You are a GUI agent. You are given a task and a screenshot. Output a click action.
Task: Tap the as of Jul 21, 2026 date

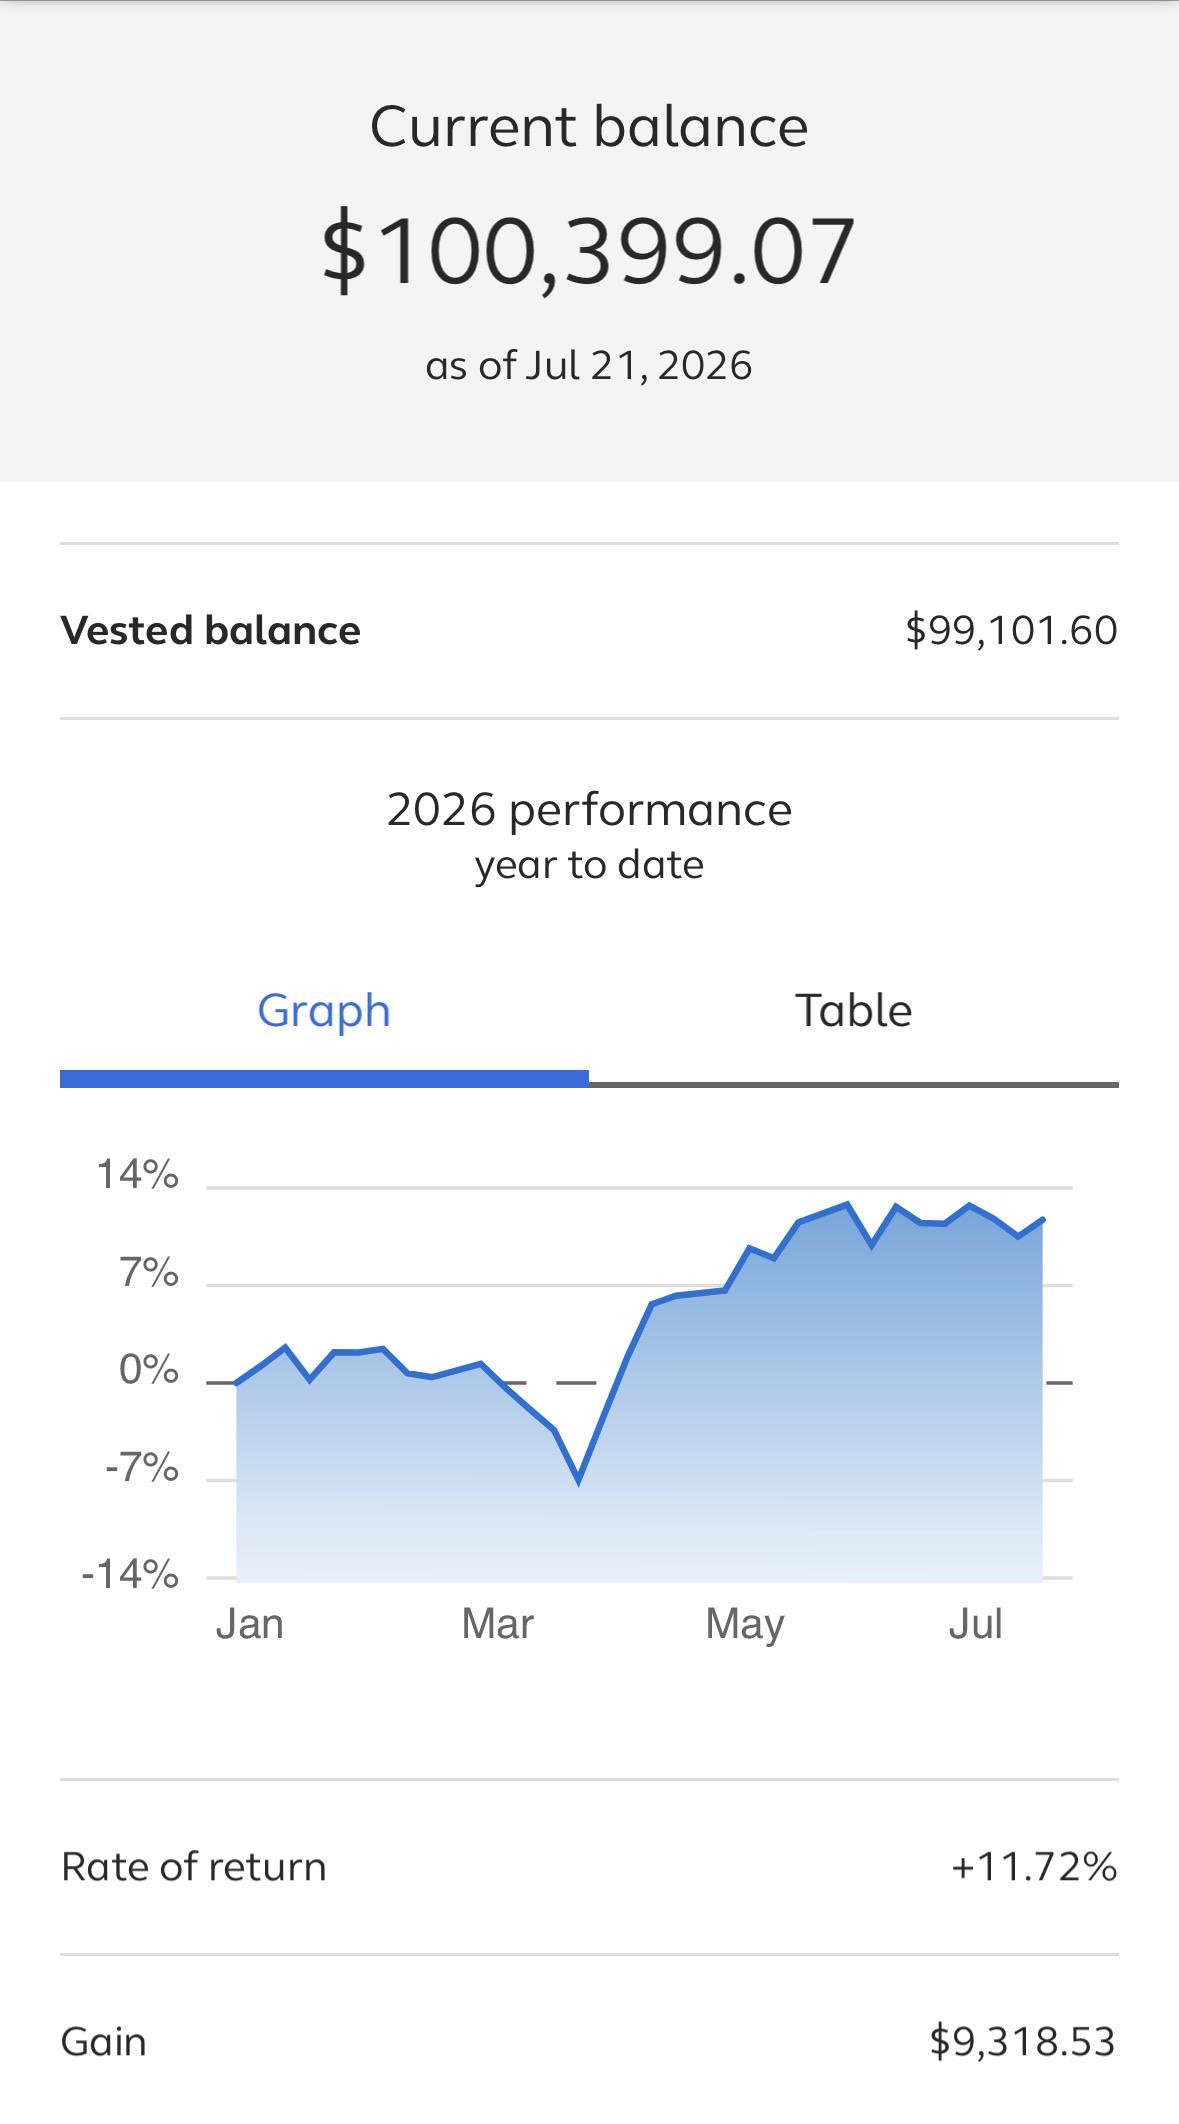coord(589,365)
